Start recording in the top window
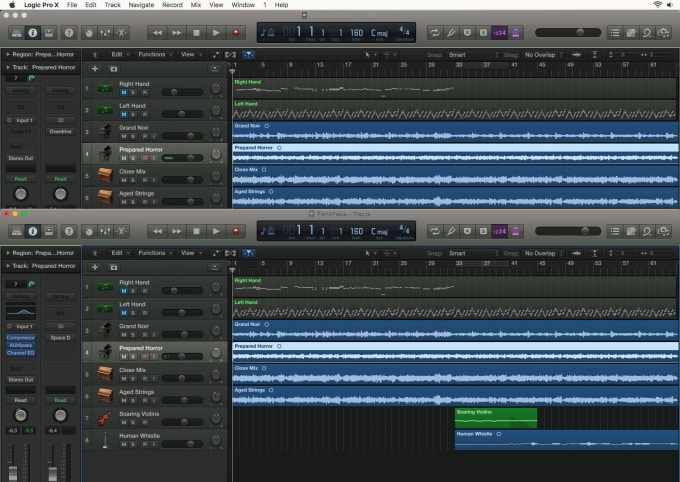This screenshot has height=482, width=680. point(235,33)
